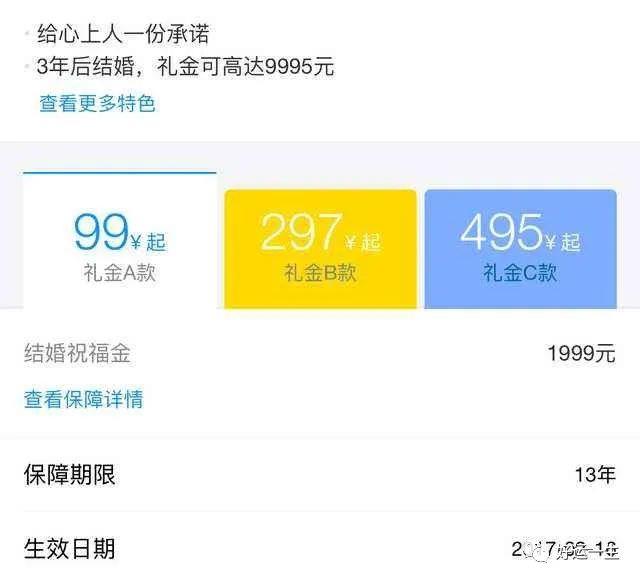
Task: Click the ¥ 起 label beside 495
Action: point(563,242)
